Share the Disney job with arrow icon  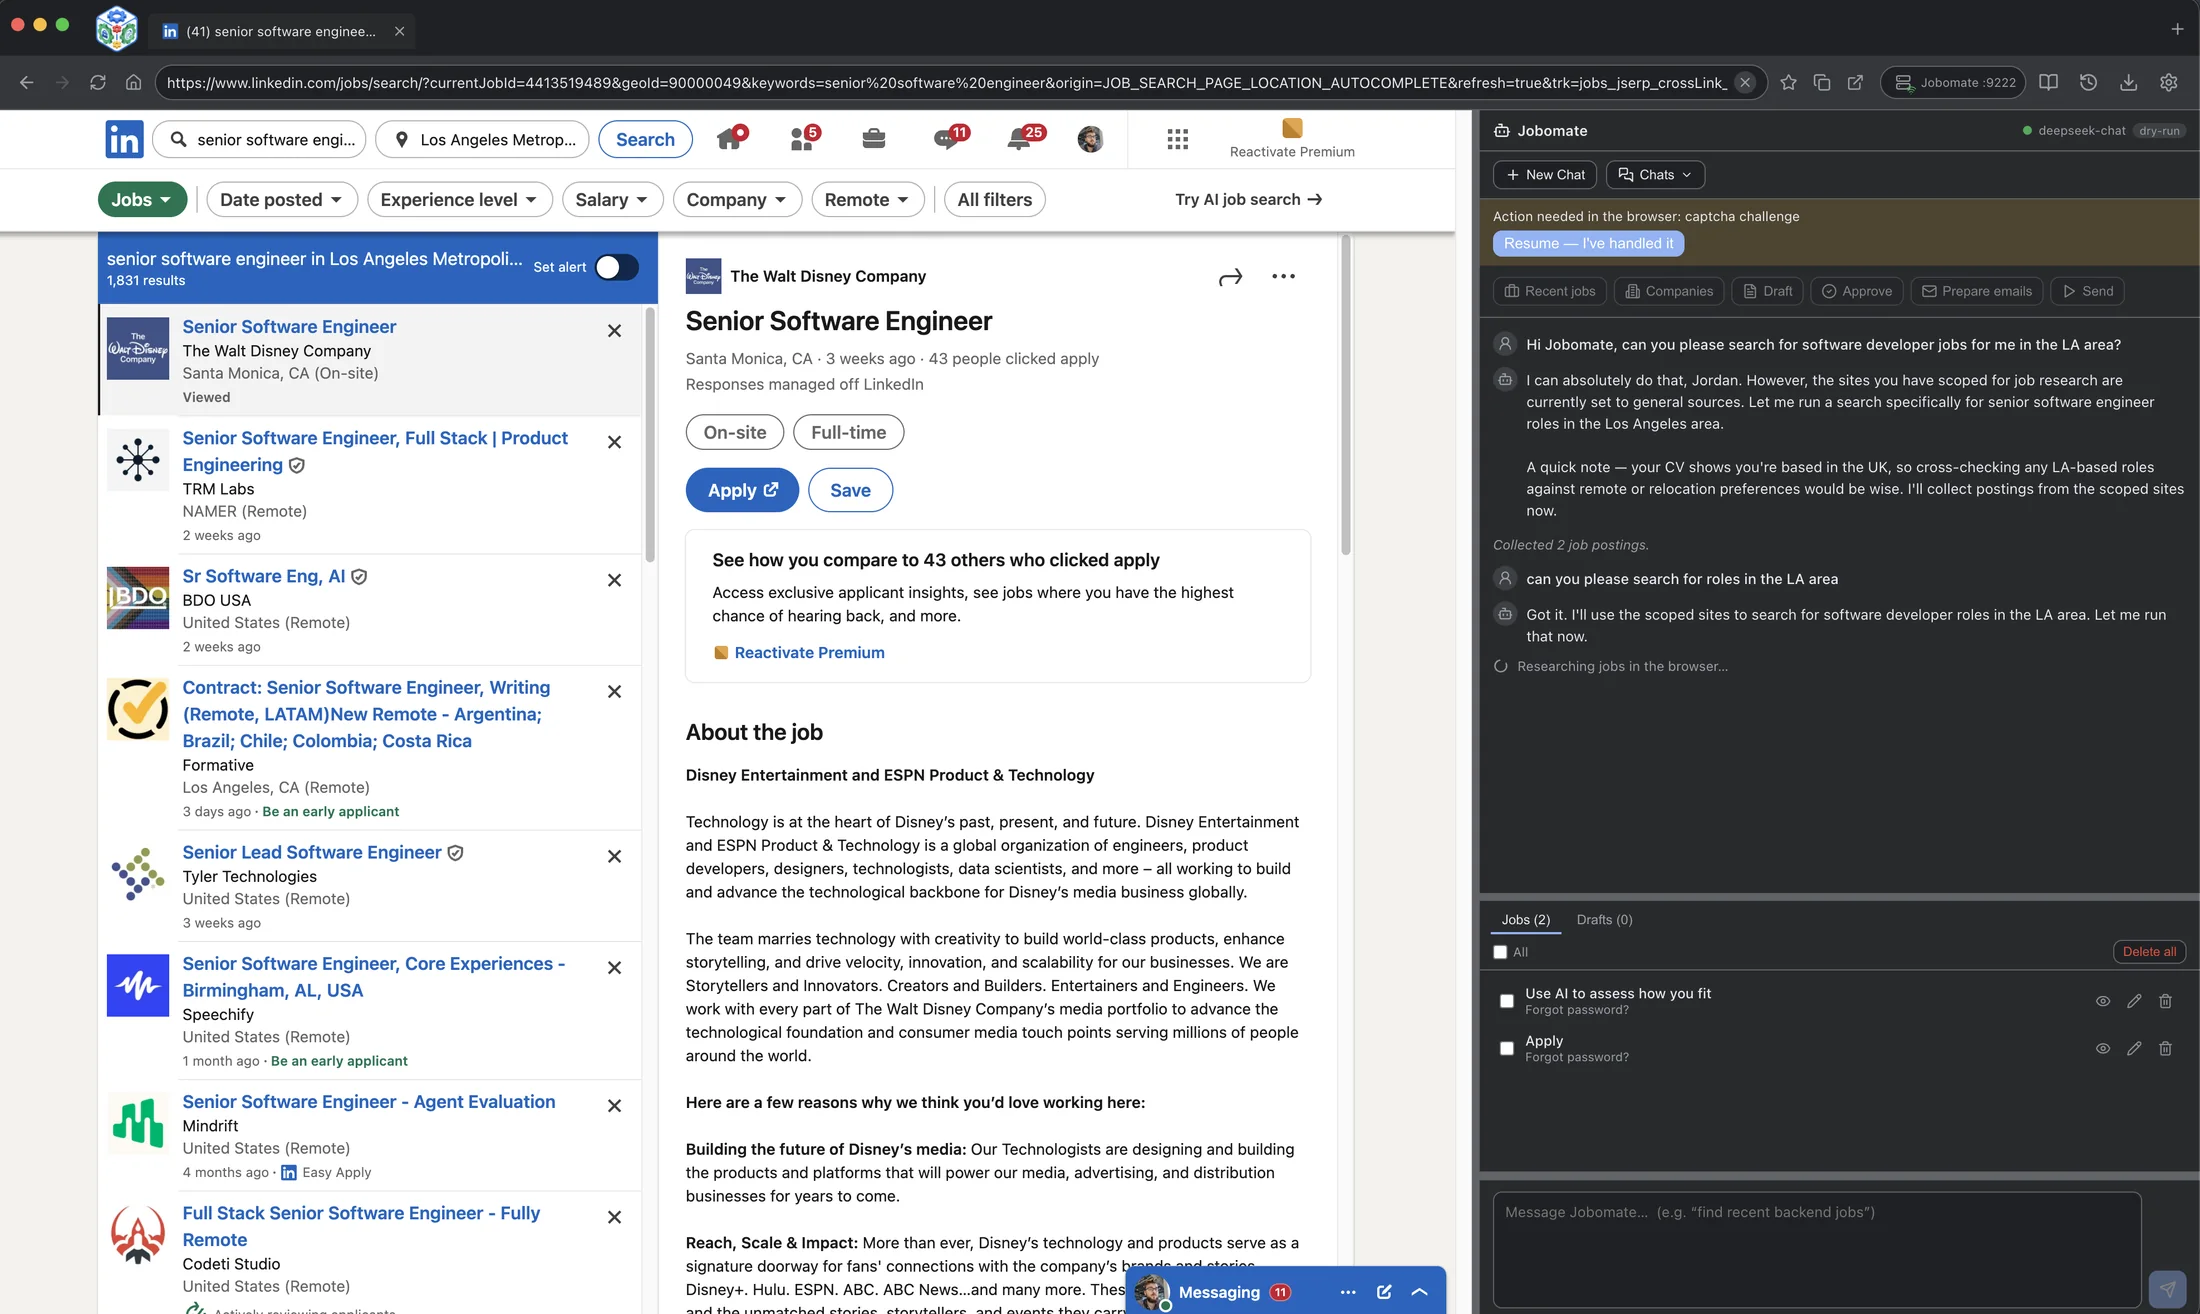click(1230, 277)
